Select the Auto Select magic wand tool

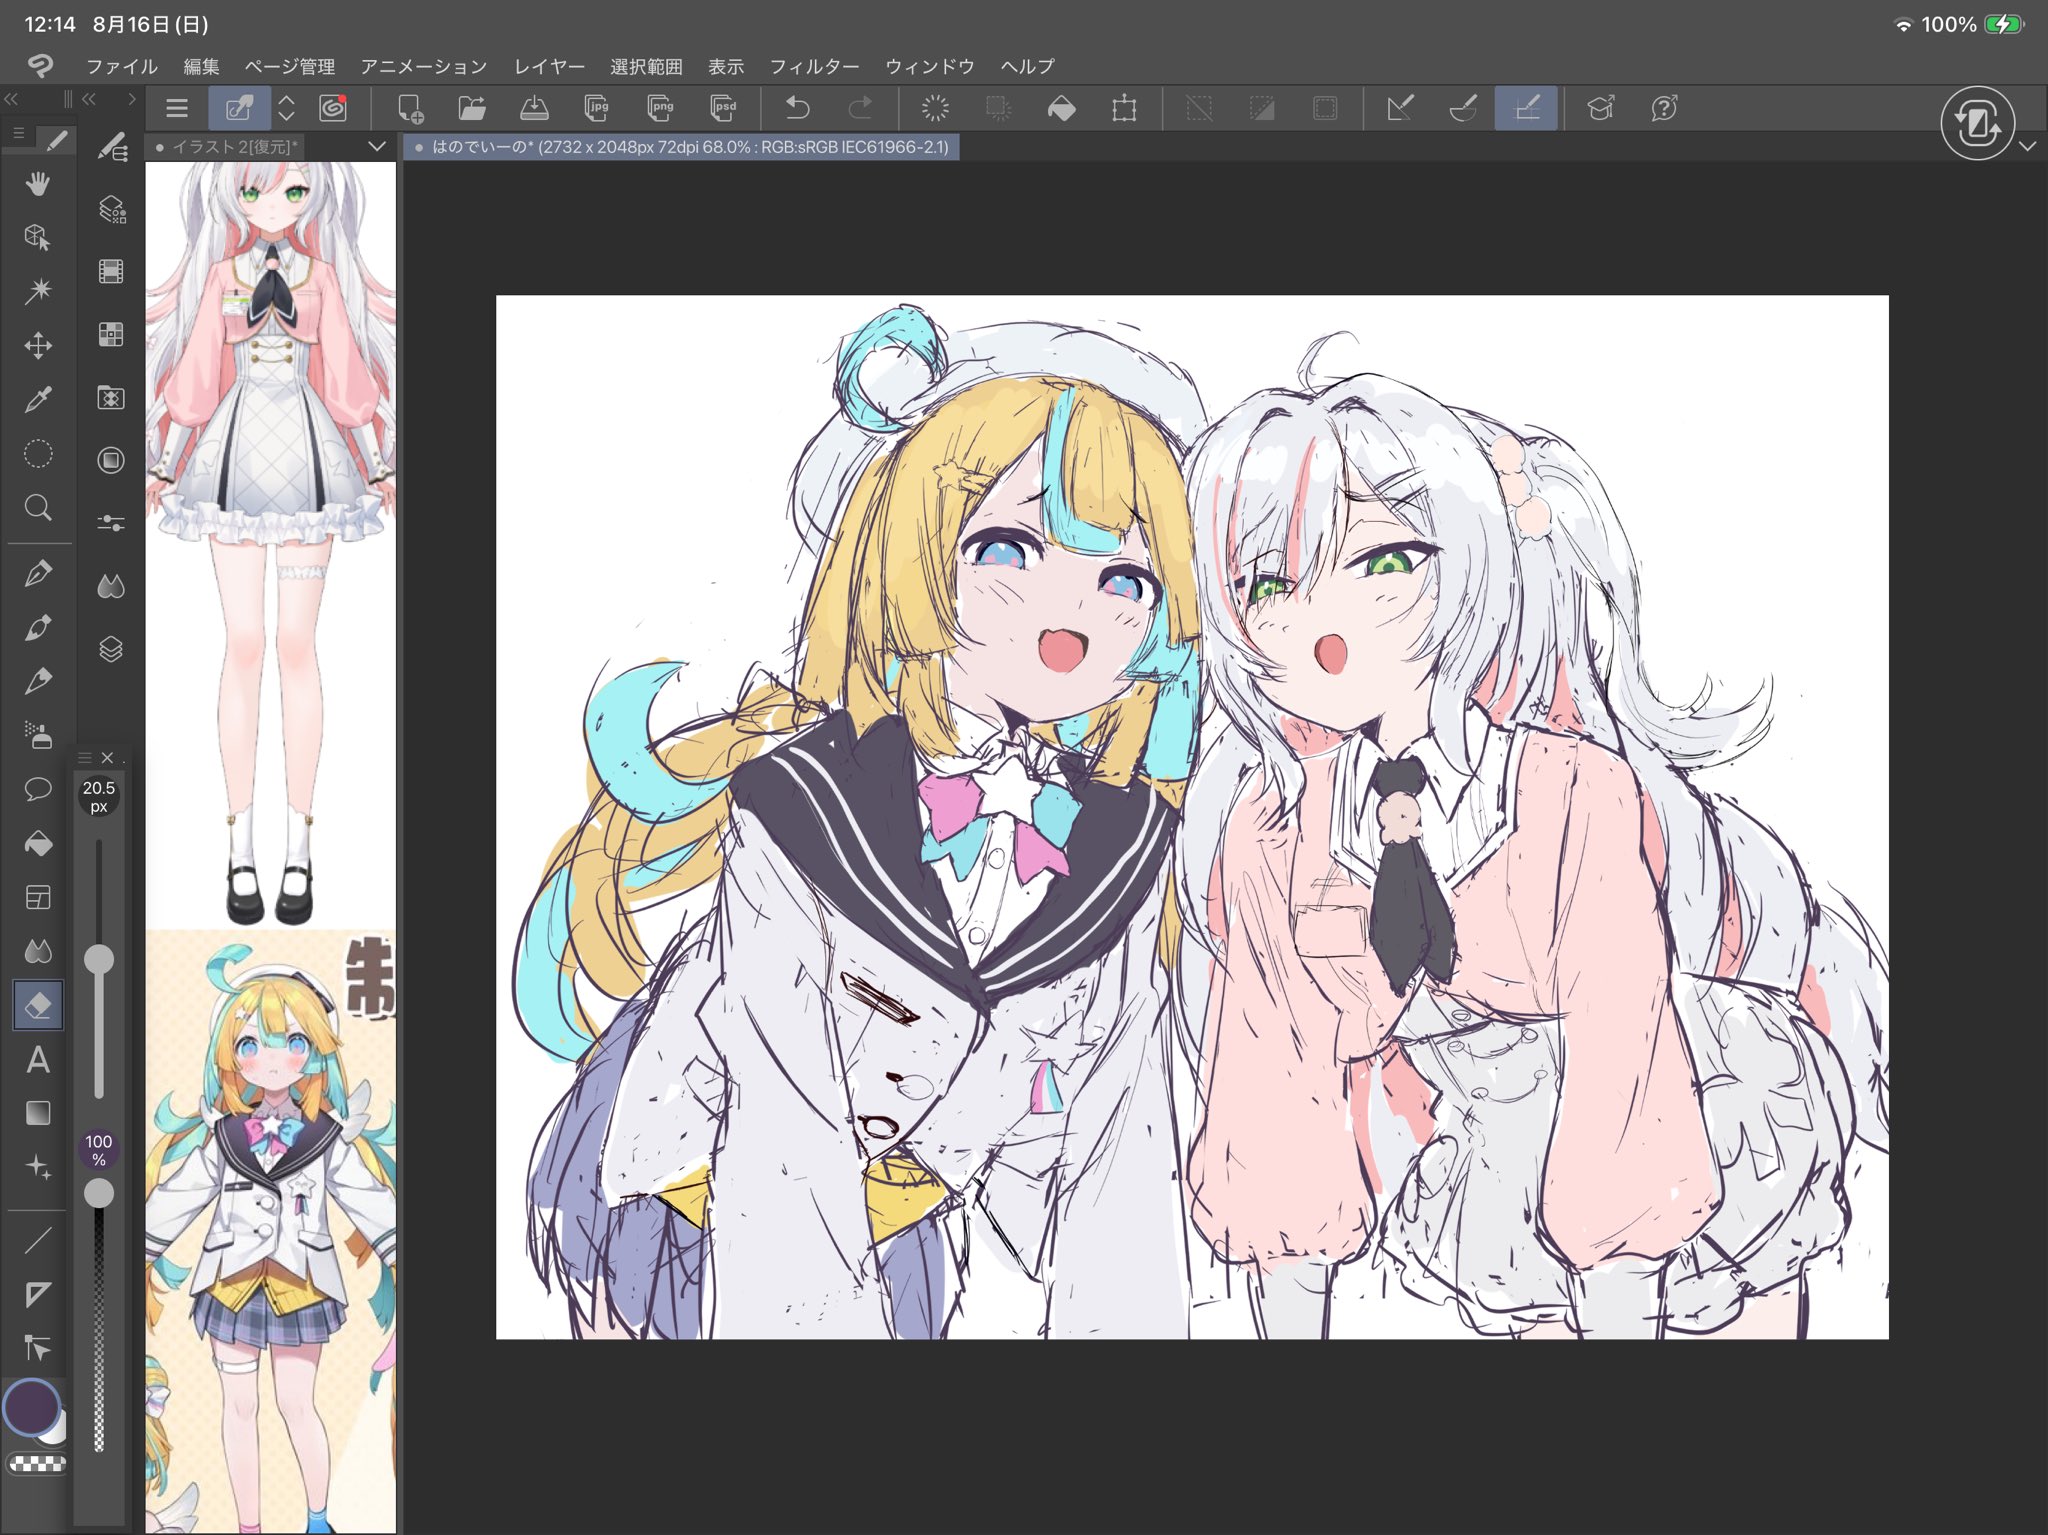pyautogui.click(x=38, y=291)
